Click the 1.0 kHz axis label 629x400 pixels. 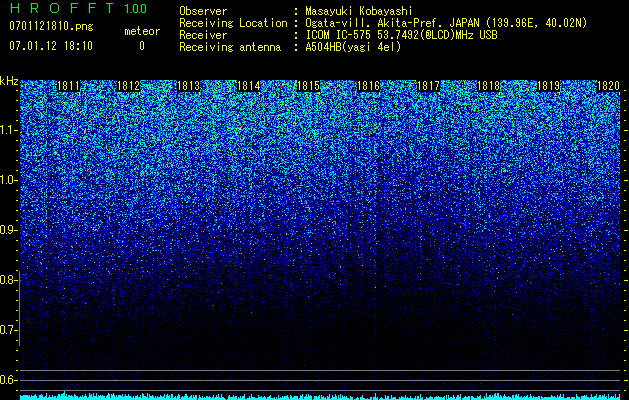(8, 180)
